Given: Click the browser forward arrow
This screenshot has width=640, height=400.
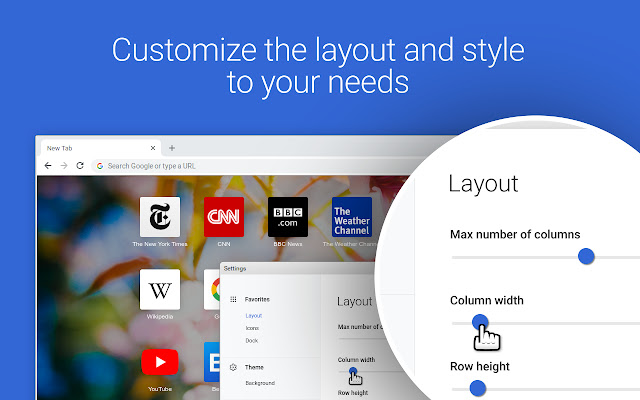Looking at the screenshot, I should (x=64, y=166).
